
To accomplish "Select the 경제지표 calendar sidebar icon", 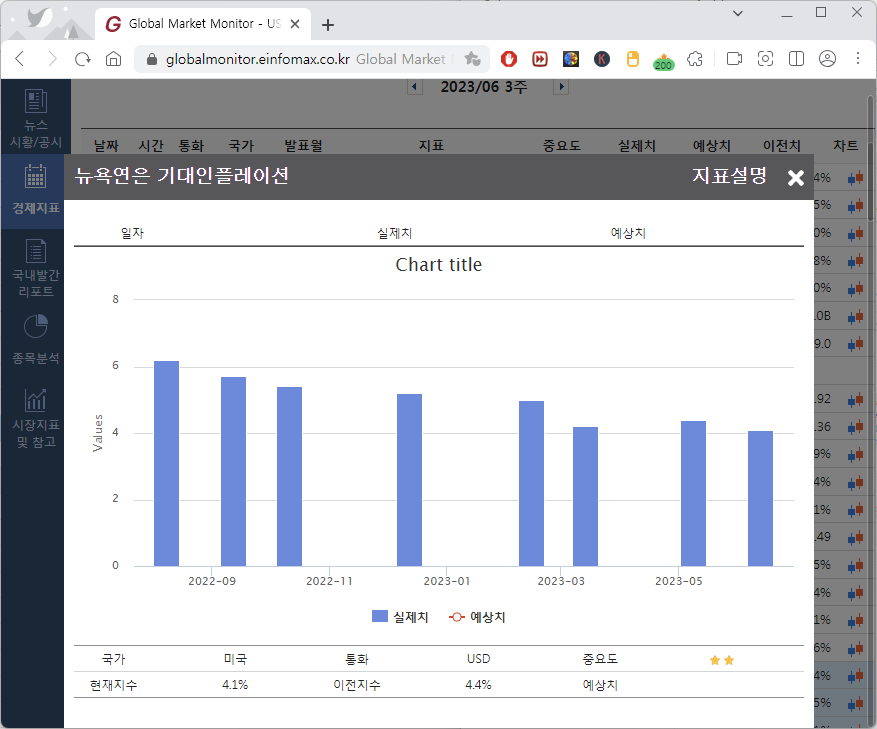I will 36,190.
